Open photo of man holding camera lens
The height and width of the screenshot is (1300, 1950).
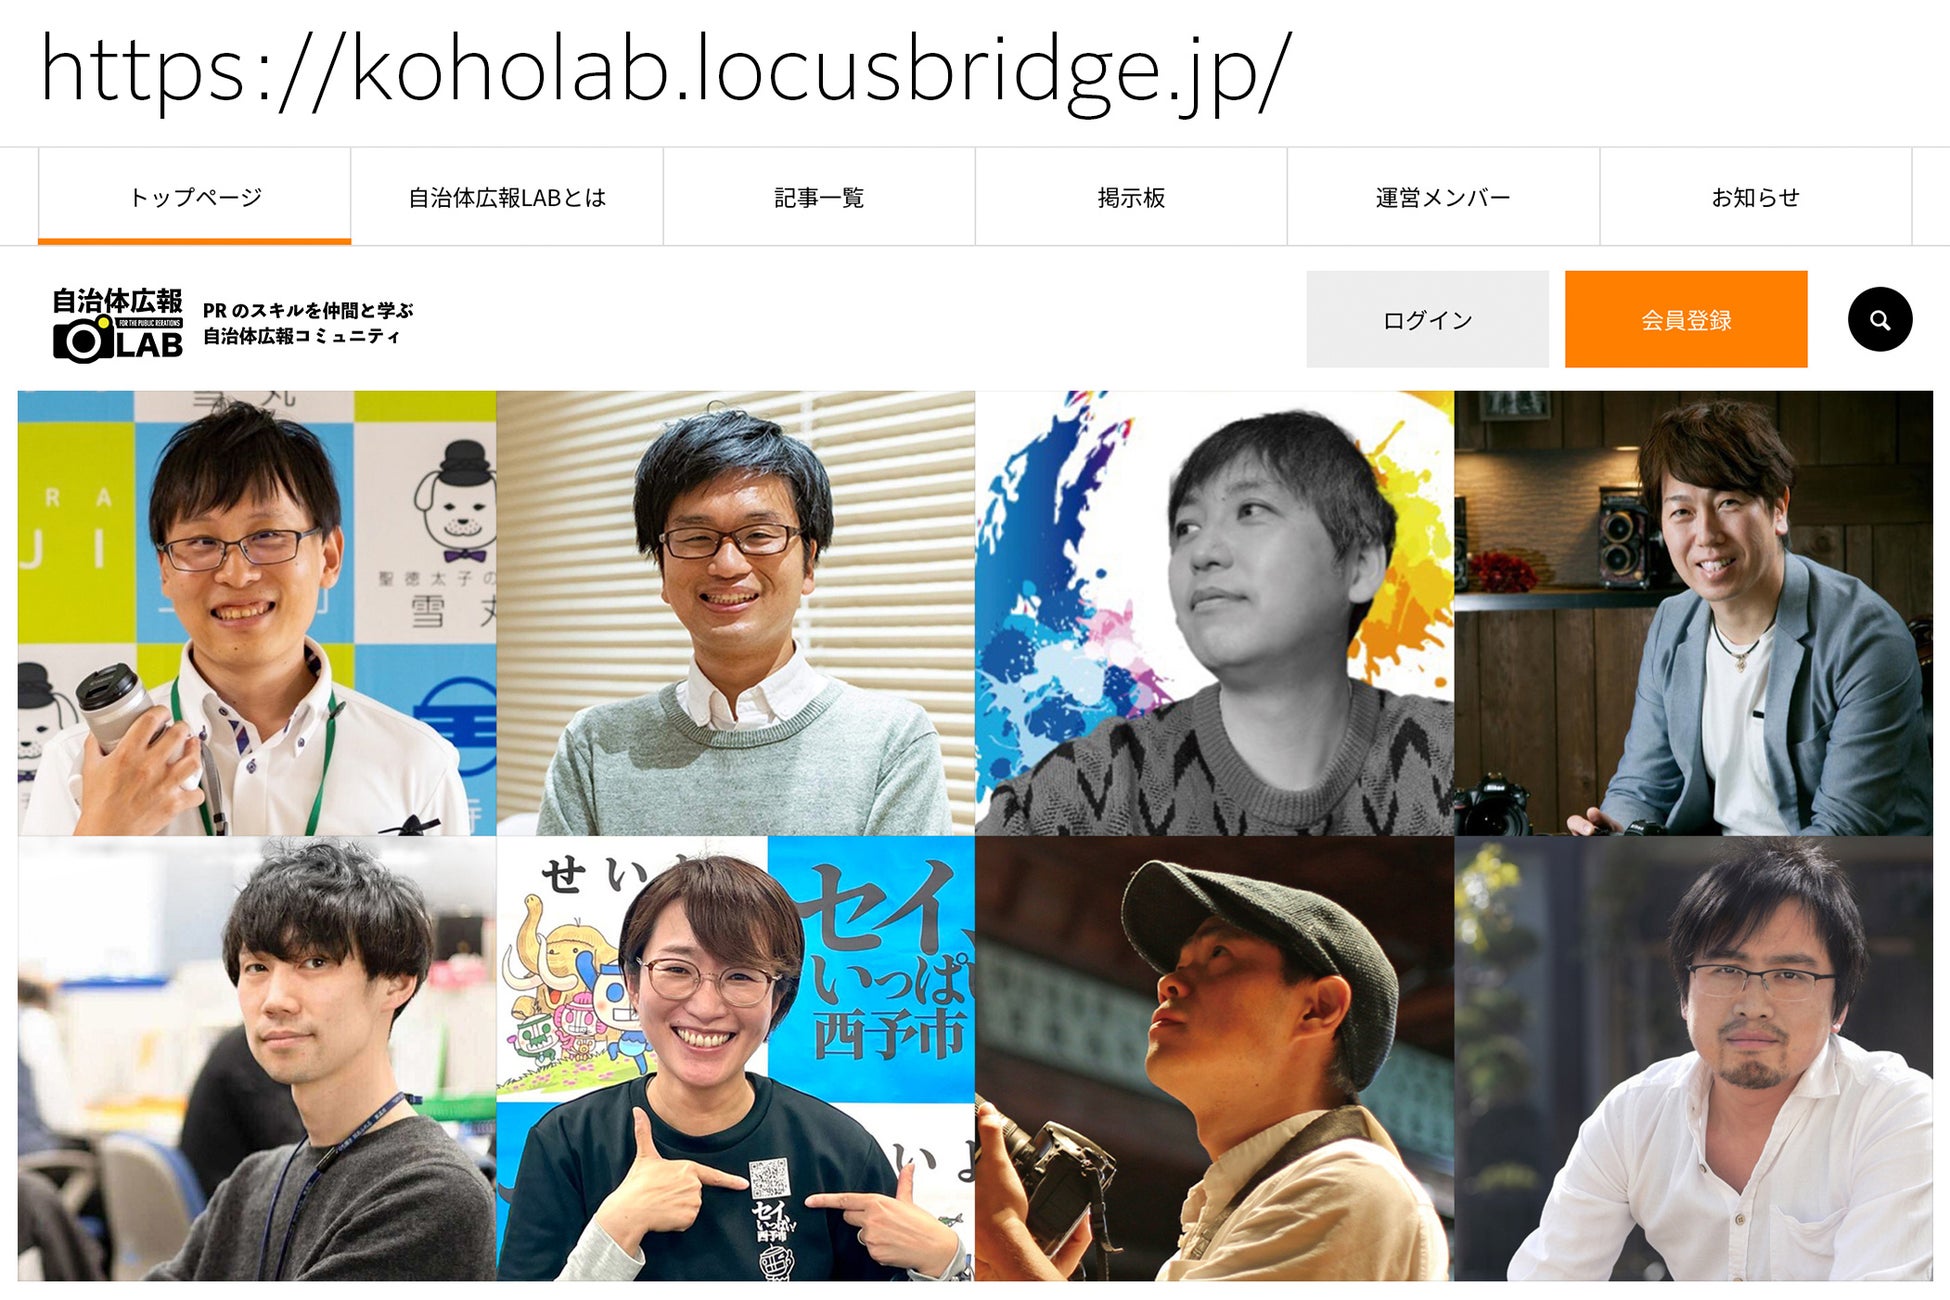coord(257,613)
